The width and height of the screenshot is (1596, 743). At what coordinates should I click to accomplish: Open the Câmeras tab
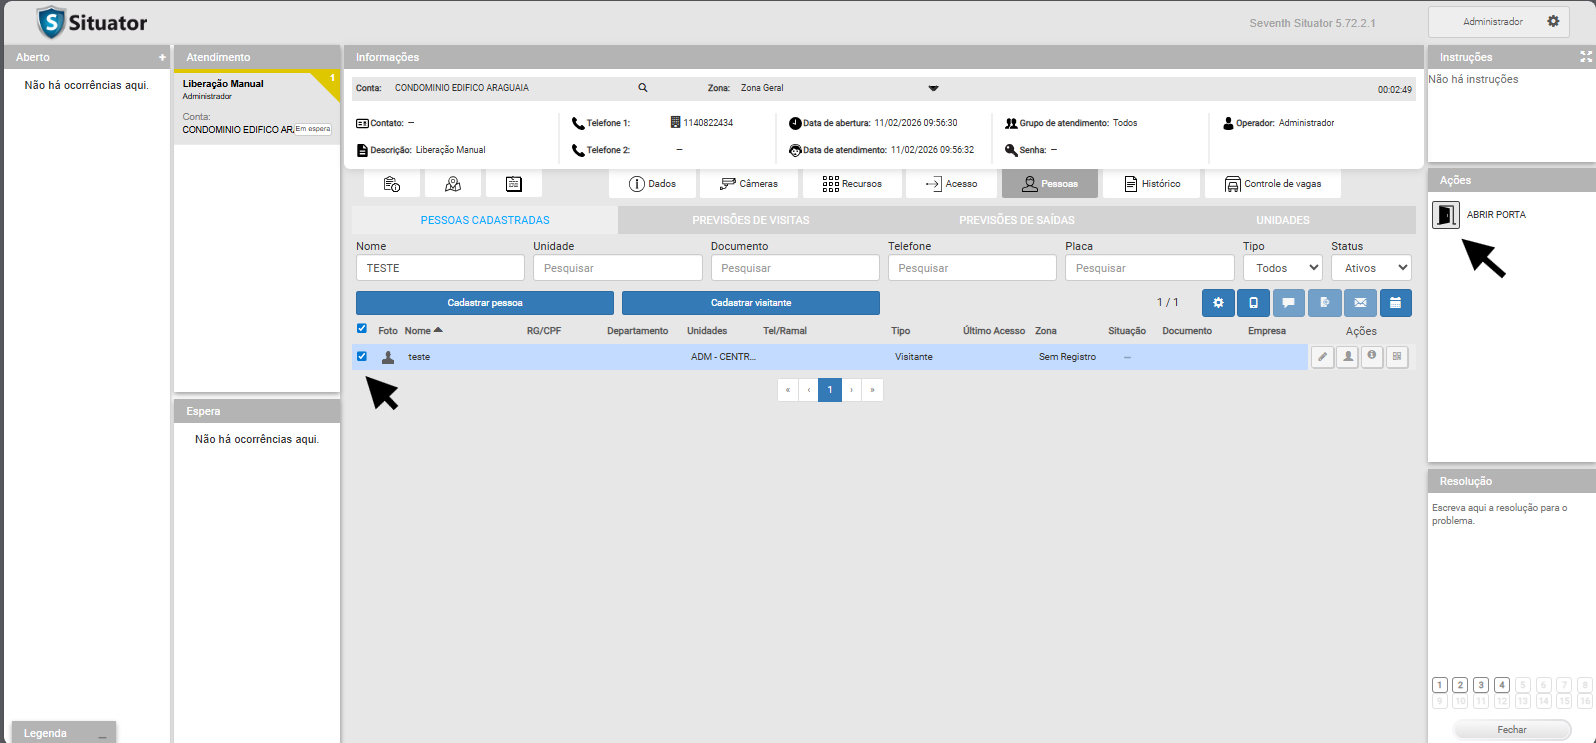coord(749,184)
